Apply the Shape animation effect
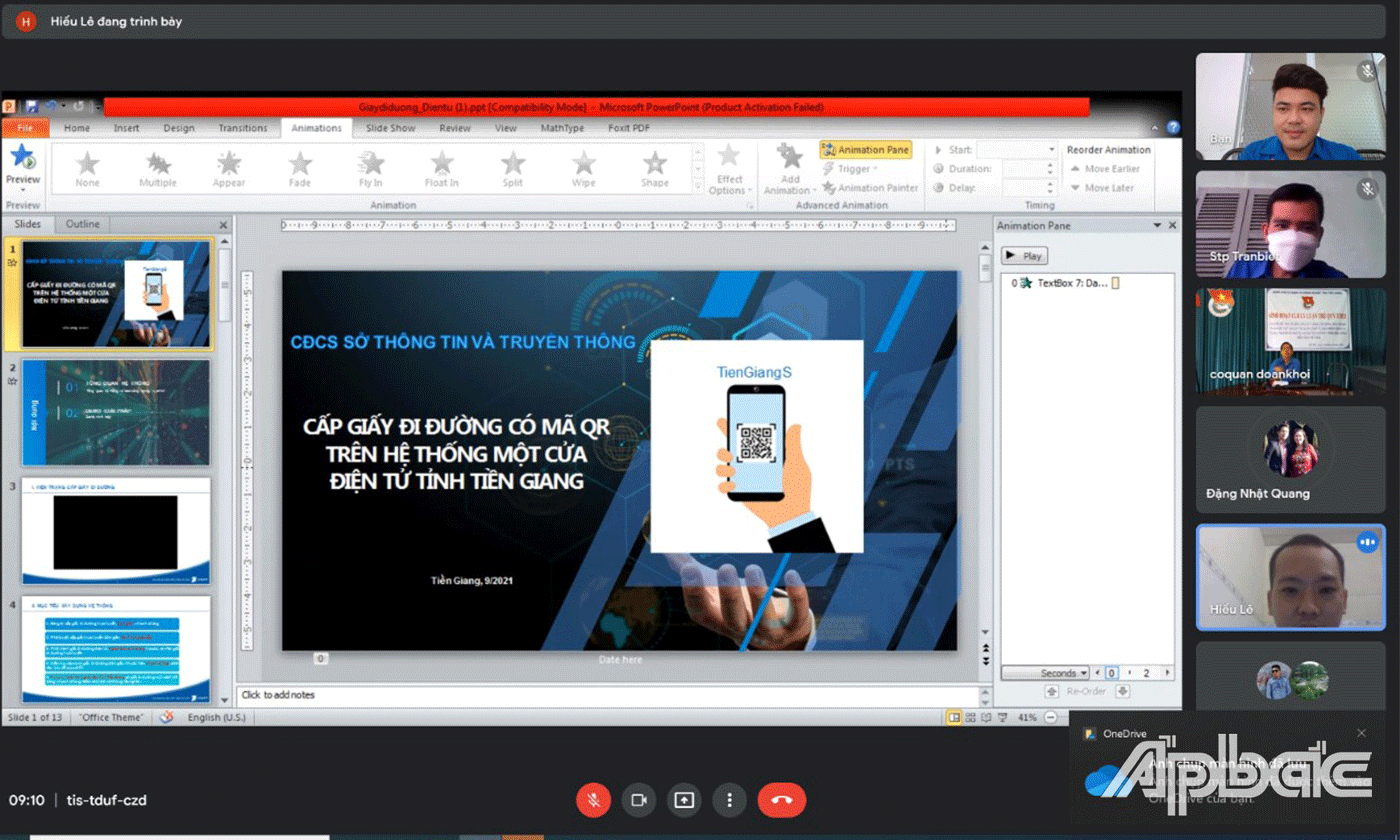The width and height of the screenshot is (1400, 840). point(655,169)
